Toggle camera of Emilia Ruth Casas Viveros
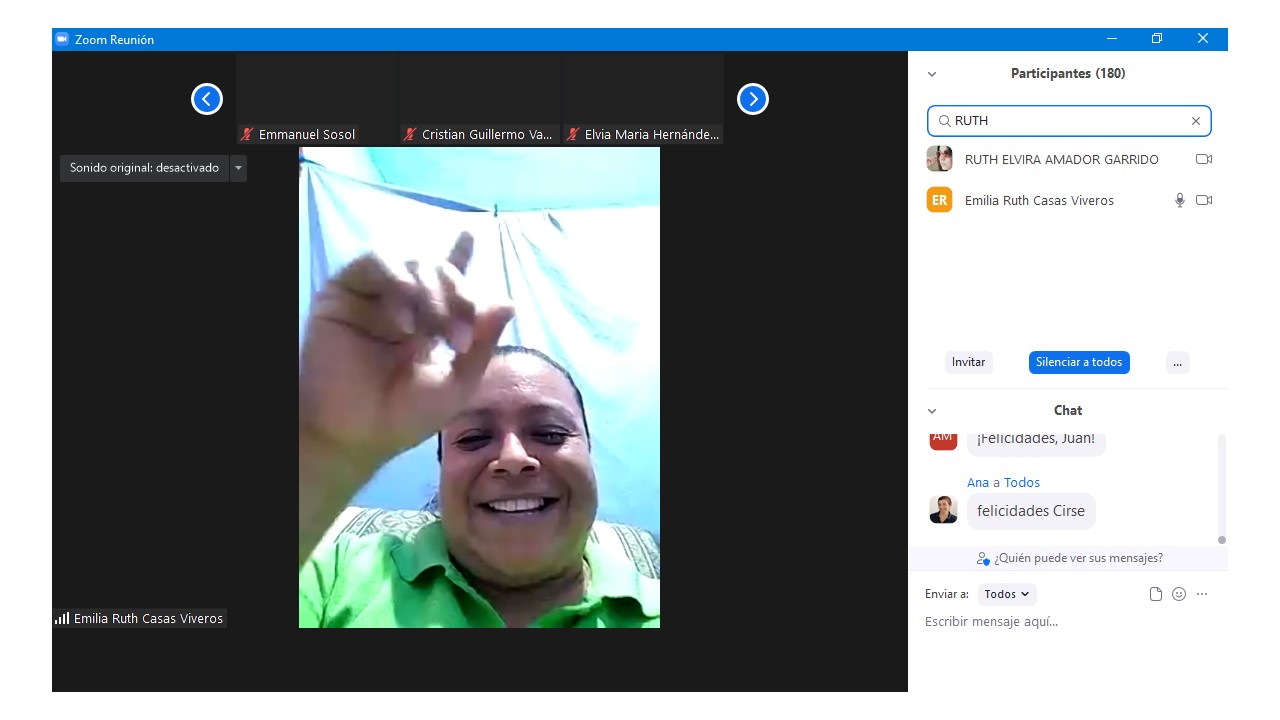The width and height of the screenshot is (1280, 720). click(x=1204, y=200)
